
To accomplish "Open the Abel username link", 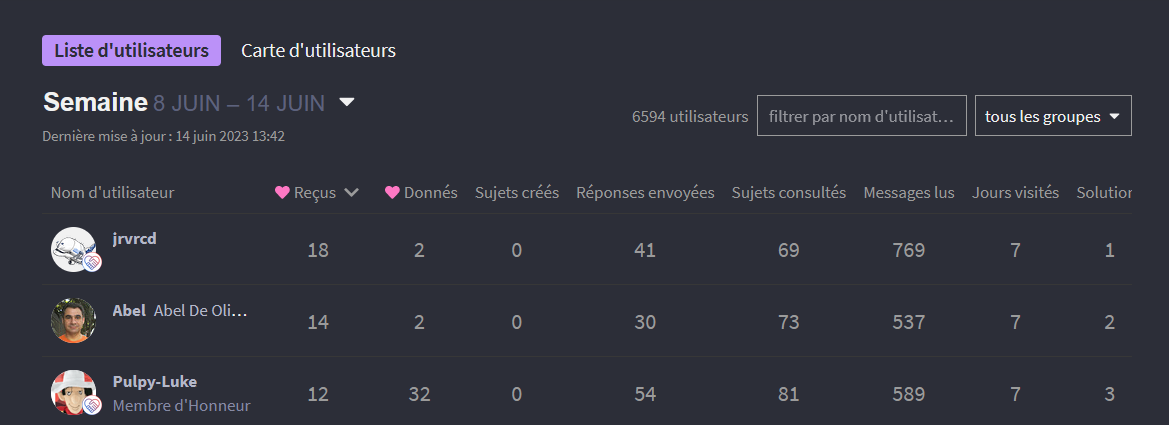I will tap(129, 310).
